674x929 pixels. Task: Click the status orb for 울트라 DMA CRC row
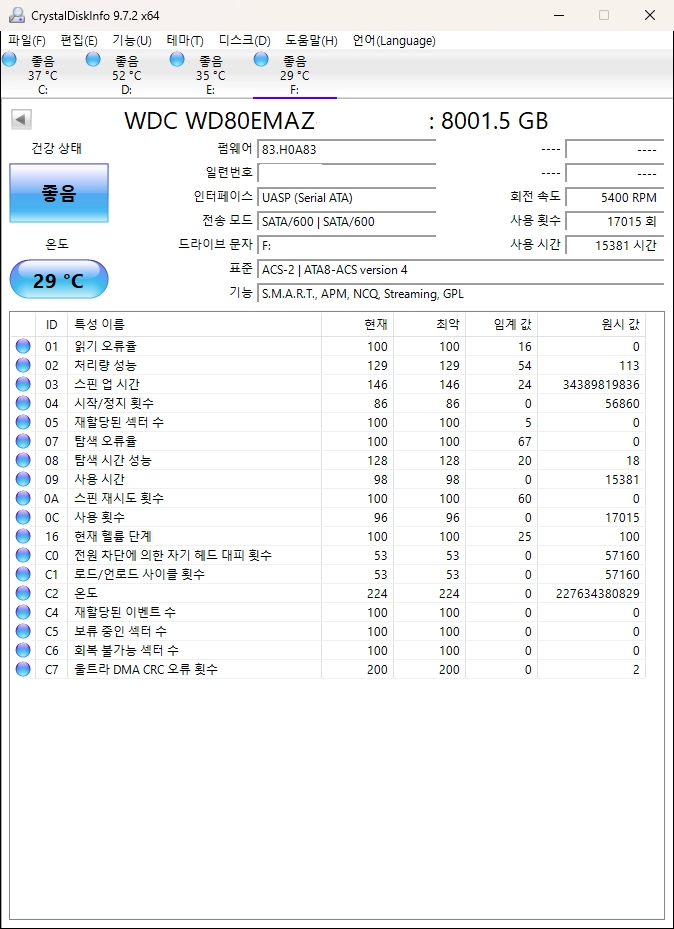23,669
